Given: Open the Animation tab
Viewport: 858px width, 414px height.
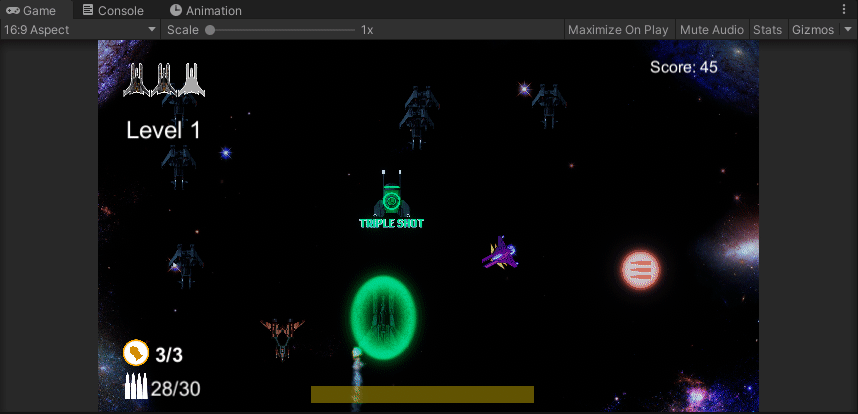Looking at the screenshot, I should click(206, 10).
